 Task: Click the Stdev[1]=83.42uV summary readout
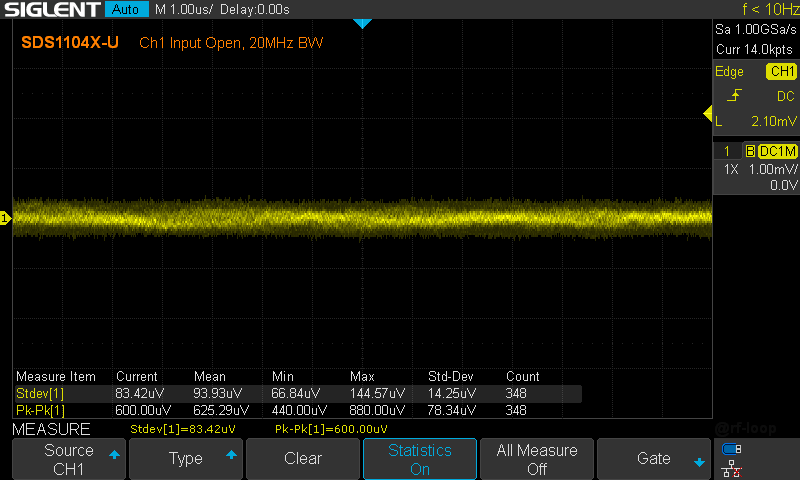point(183,429)
